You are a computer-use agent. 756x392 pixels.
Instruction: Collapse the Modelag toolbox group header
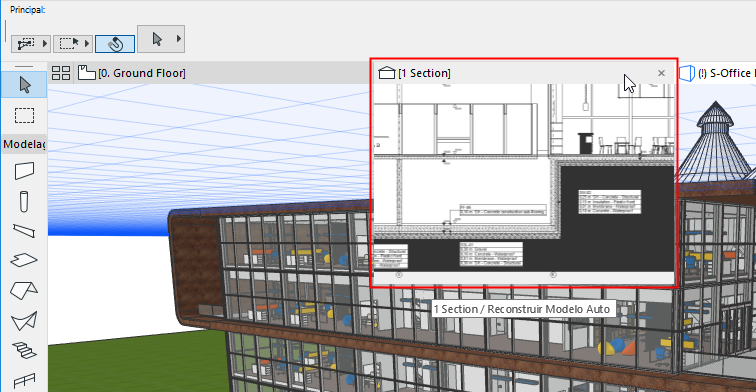24,144
